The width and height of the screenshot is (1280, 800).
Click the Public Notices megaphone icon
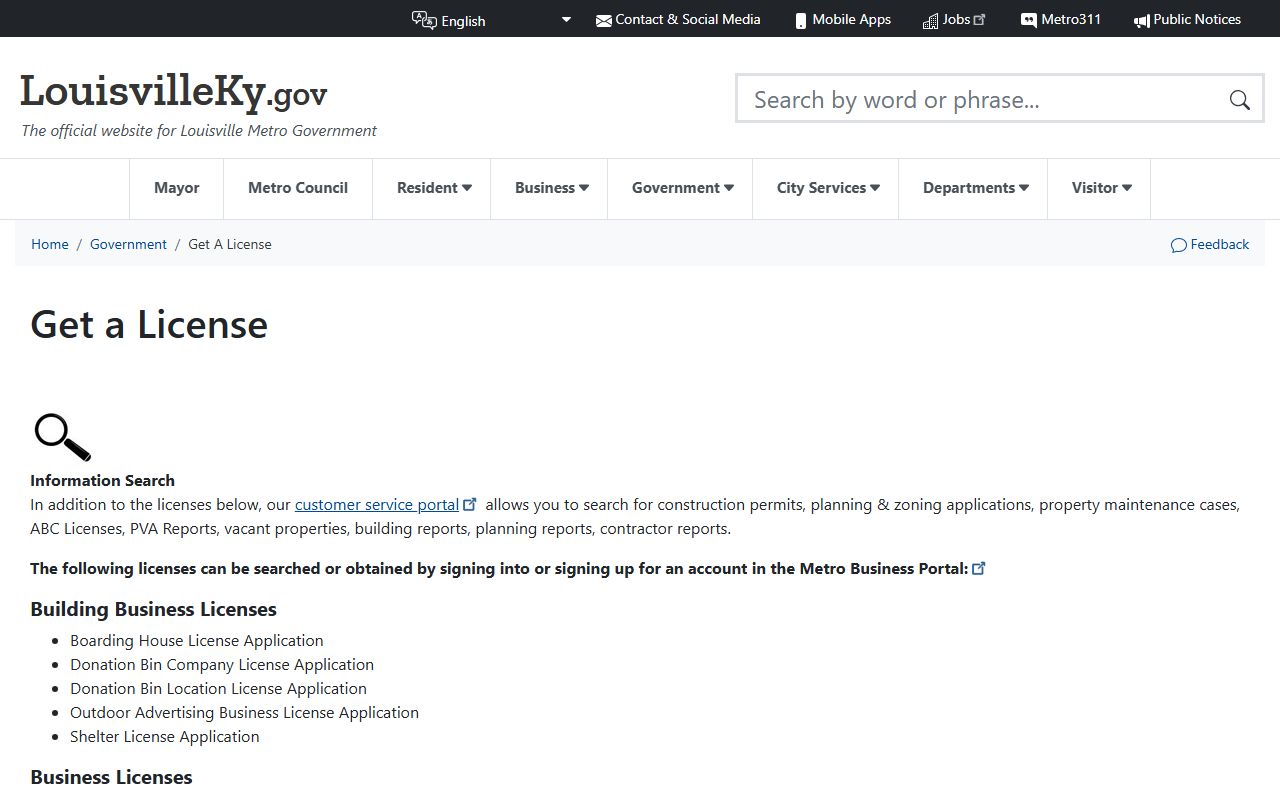pos(1141,21)
